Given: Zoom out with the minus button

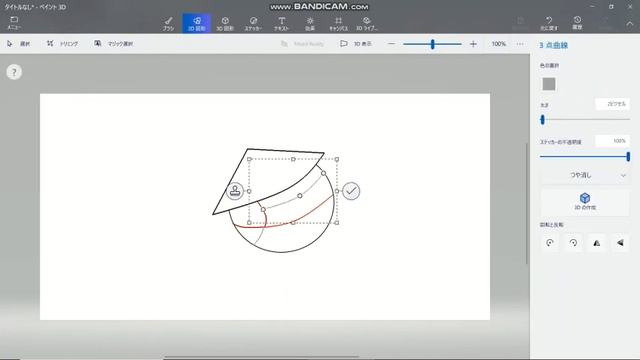Looking at the screenshot, I should coord(391,44).
